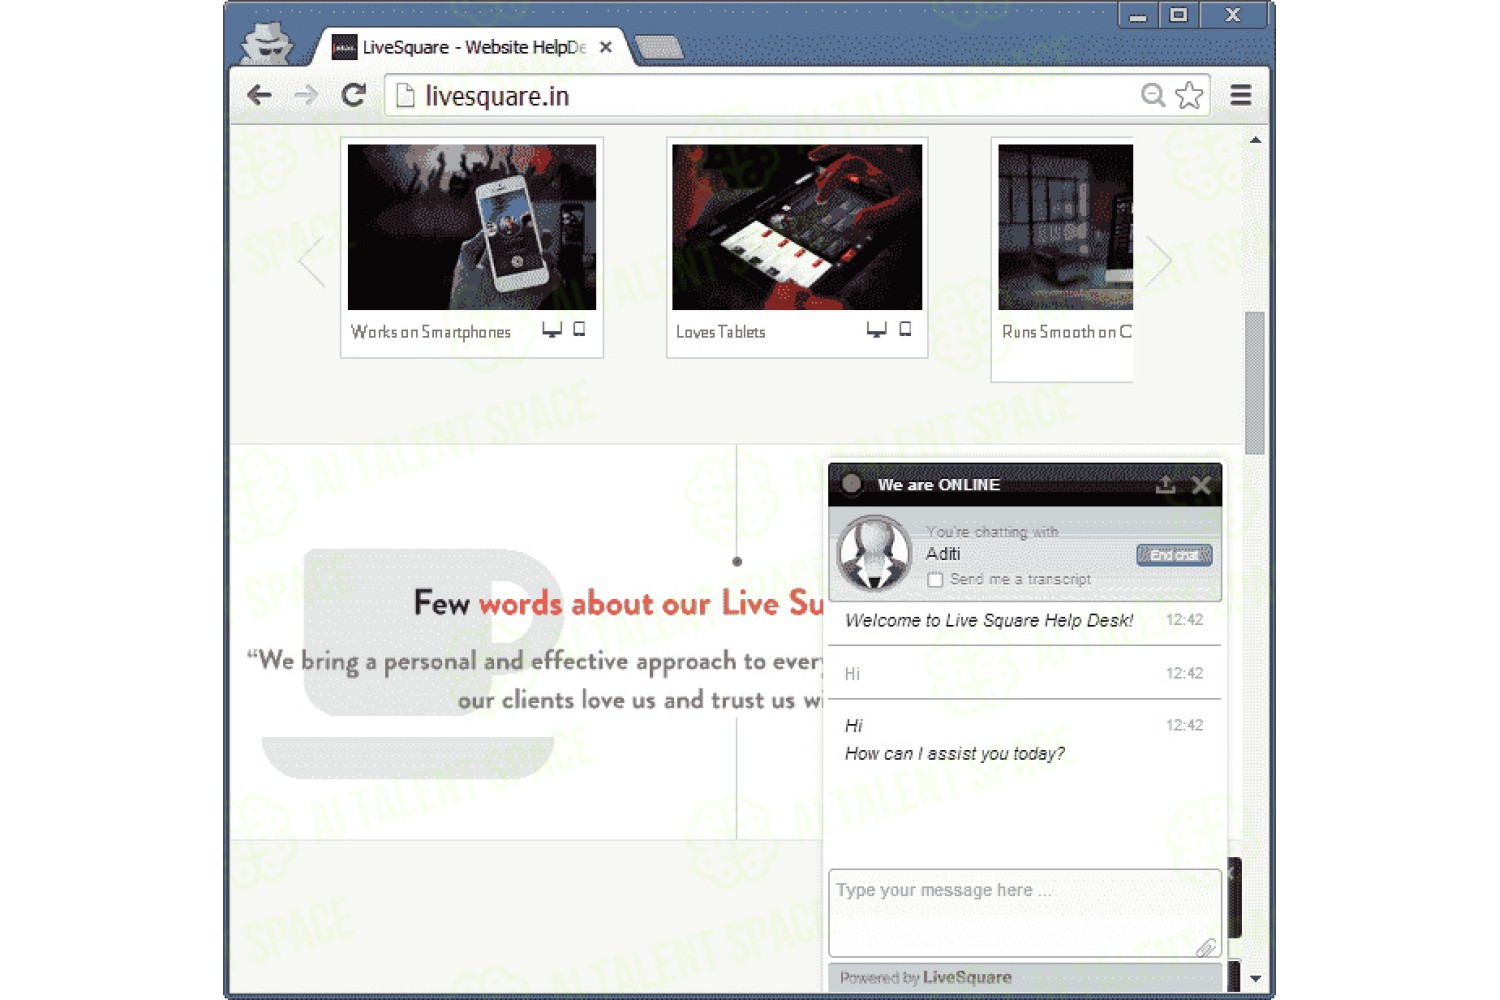
Task: Click the agent name 'Aditi'
Action: pos(943,554)
